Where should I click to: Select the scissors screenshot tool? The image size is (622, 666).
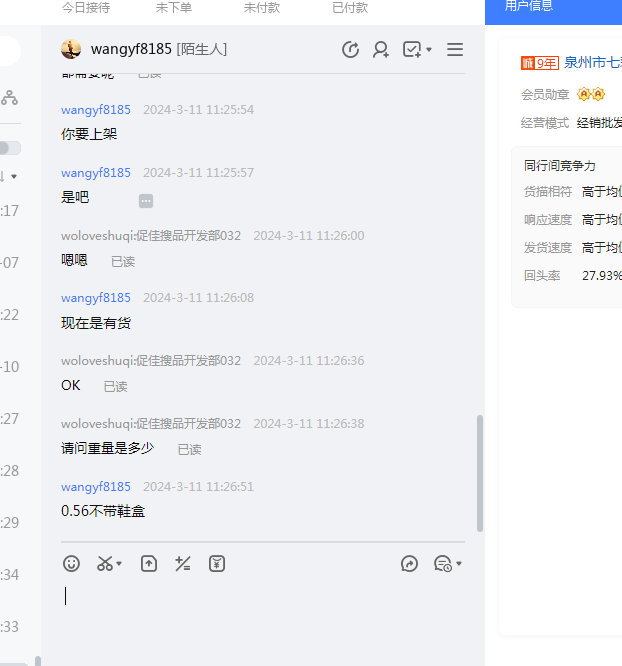click(x=105, y=564)
